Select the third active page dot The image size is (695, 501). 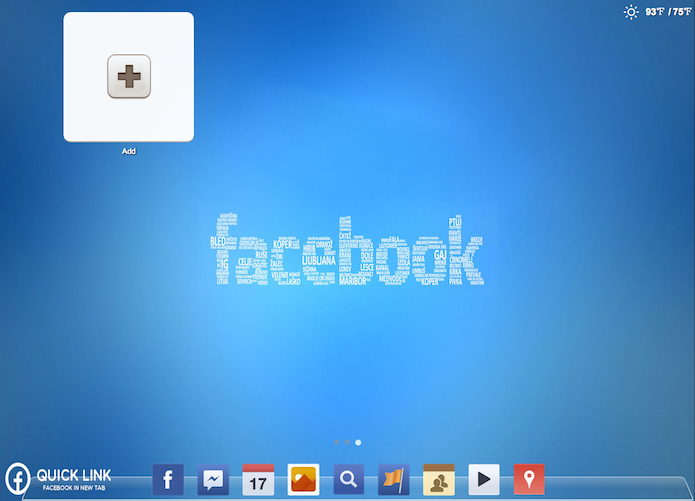point(358,442)
